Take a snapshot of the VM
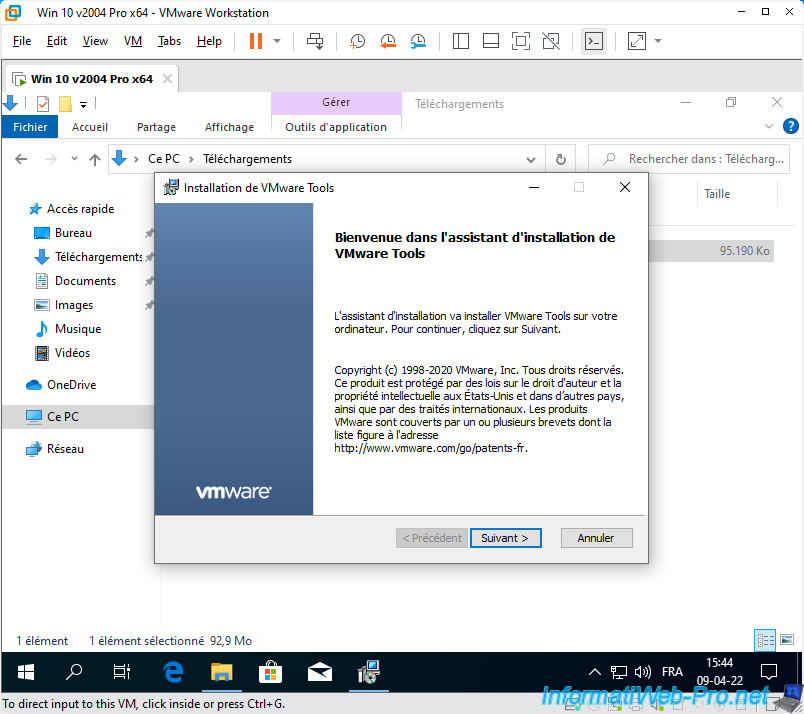 (357, 41)
